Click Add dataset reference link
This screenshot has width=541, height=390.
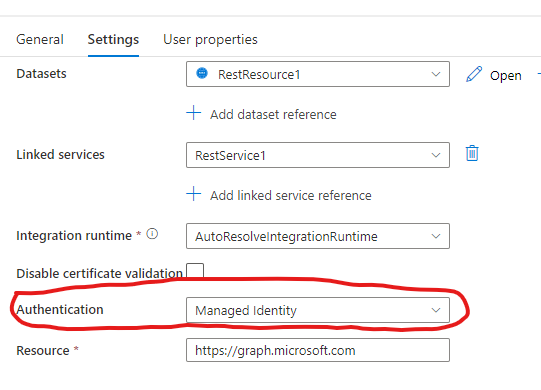(273, 114)
